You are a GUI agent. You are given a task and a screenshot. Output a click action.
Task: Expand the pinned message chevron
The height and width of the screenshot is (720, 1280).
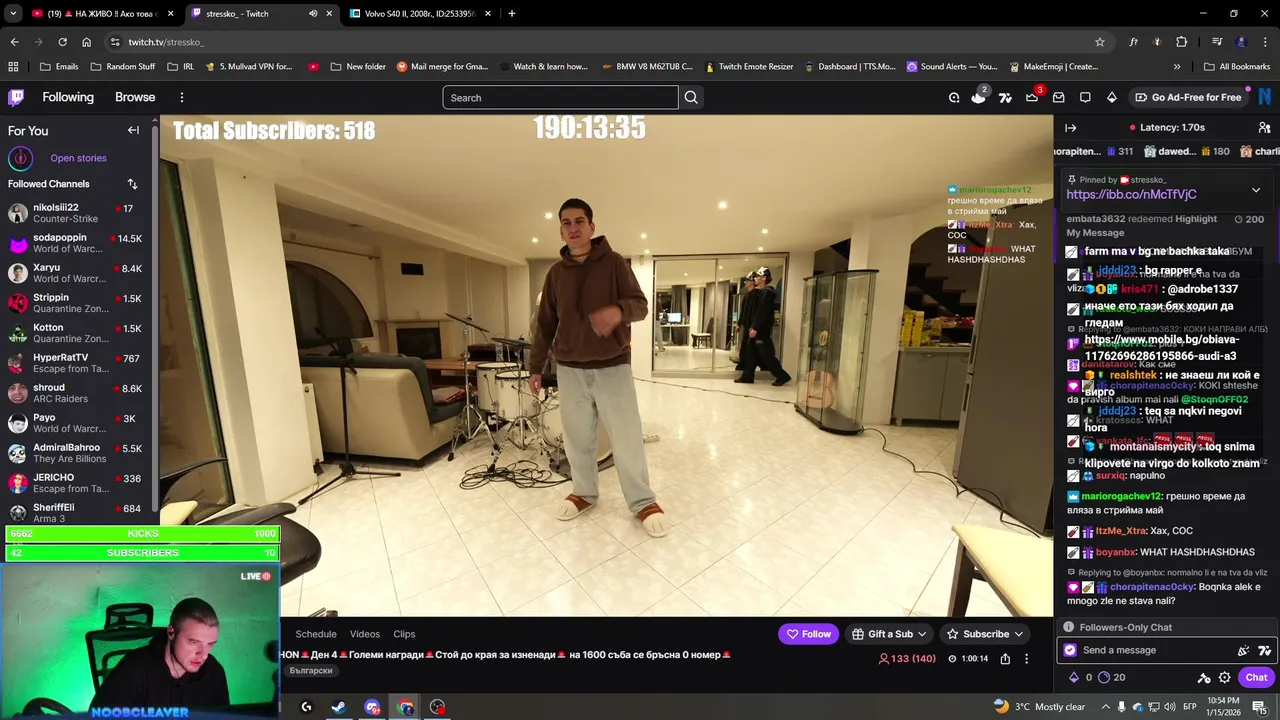click(1256, 190)
